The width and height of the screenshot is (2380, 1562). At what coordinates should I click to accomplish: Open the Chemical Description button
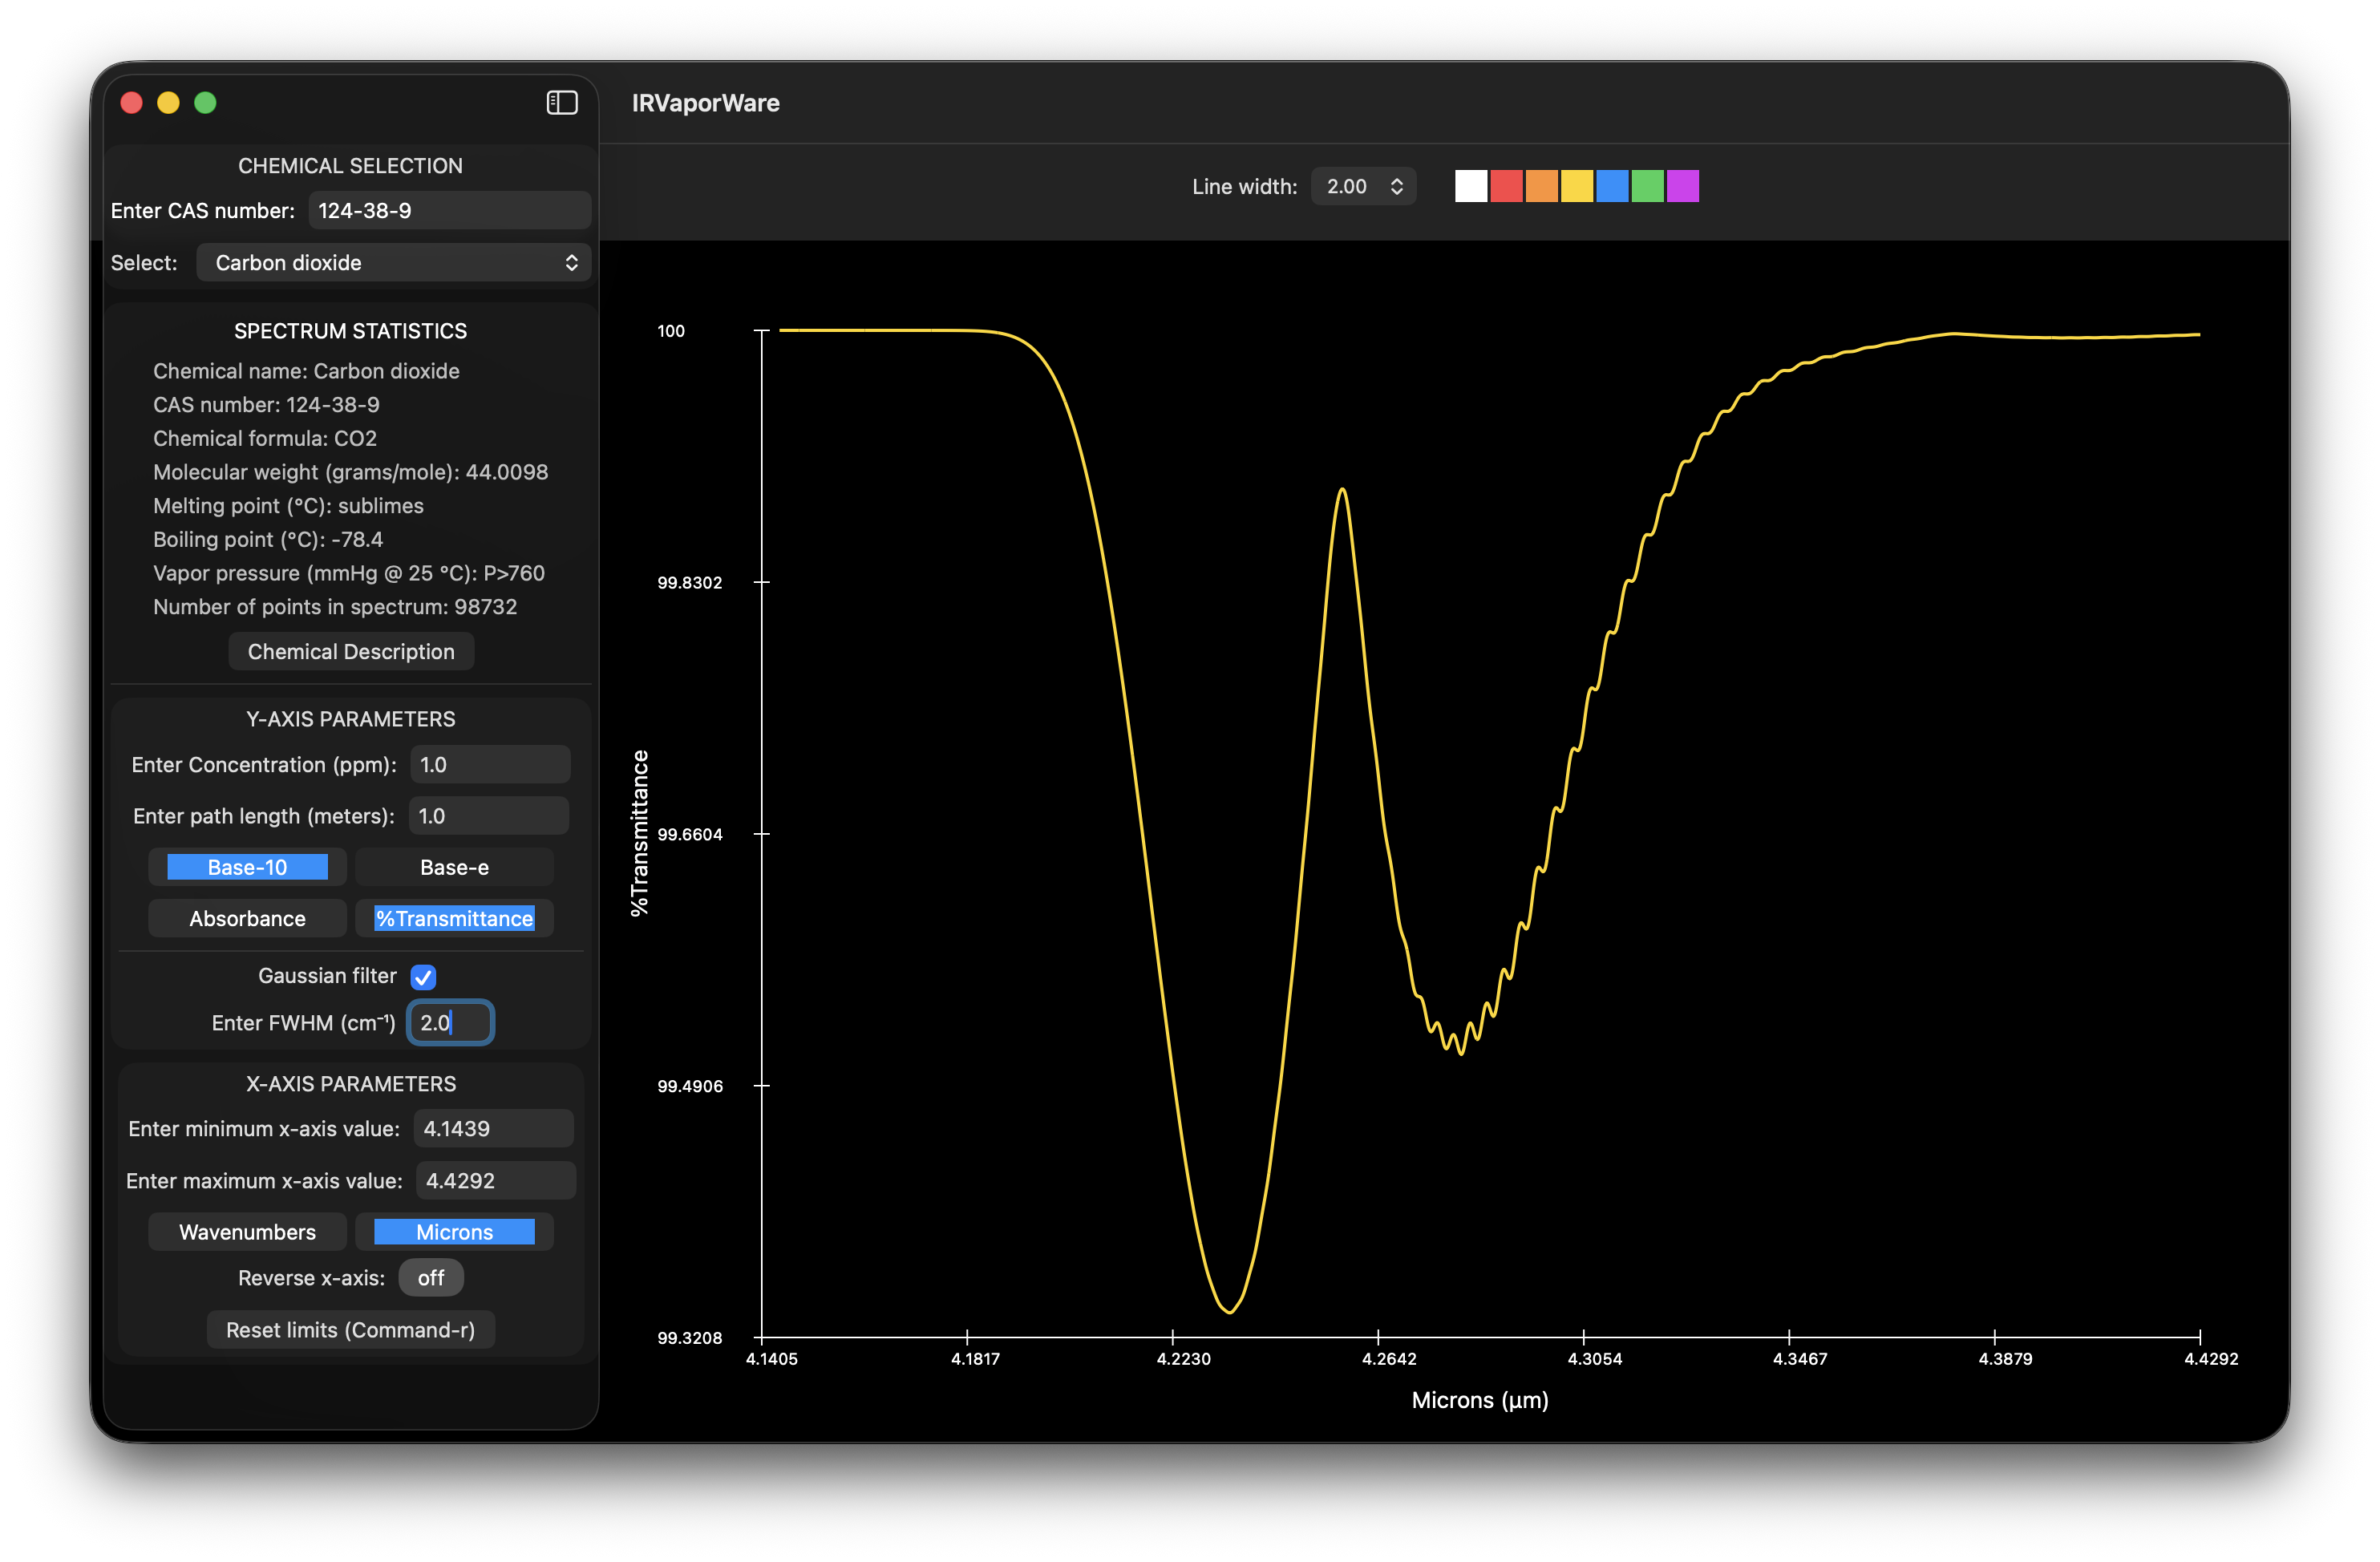pyautogui.click(x=351, y=652)
